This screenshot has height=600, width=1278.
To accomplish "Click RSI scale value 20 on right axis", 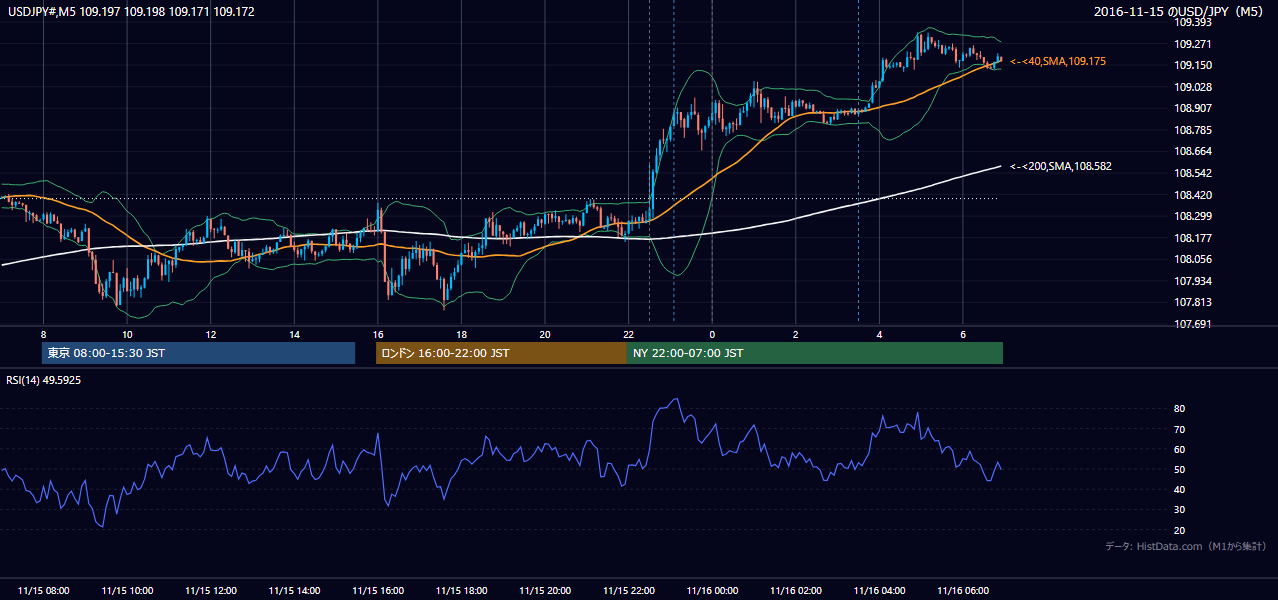I will point(1180,530).
